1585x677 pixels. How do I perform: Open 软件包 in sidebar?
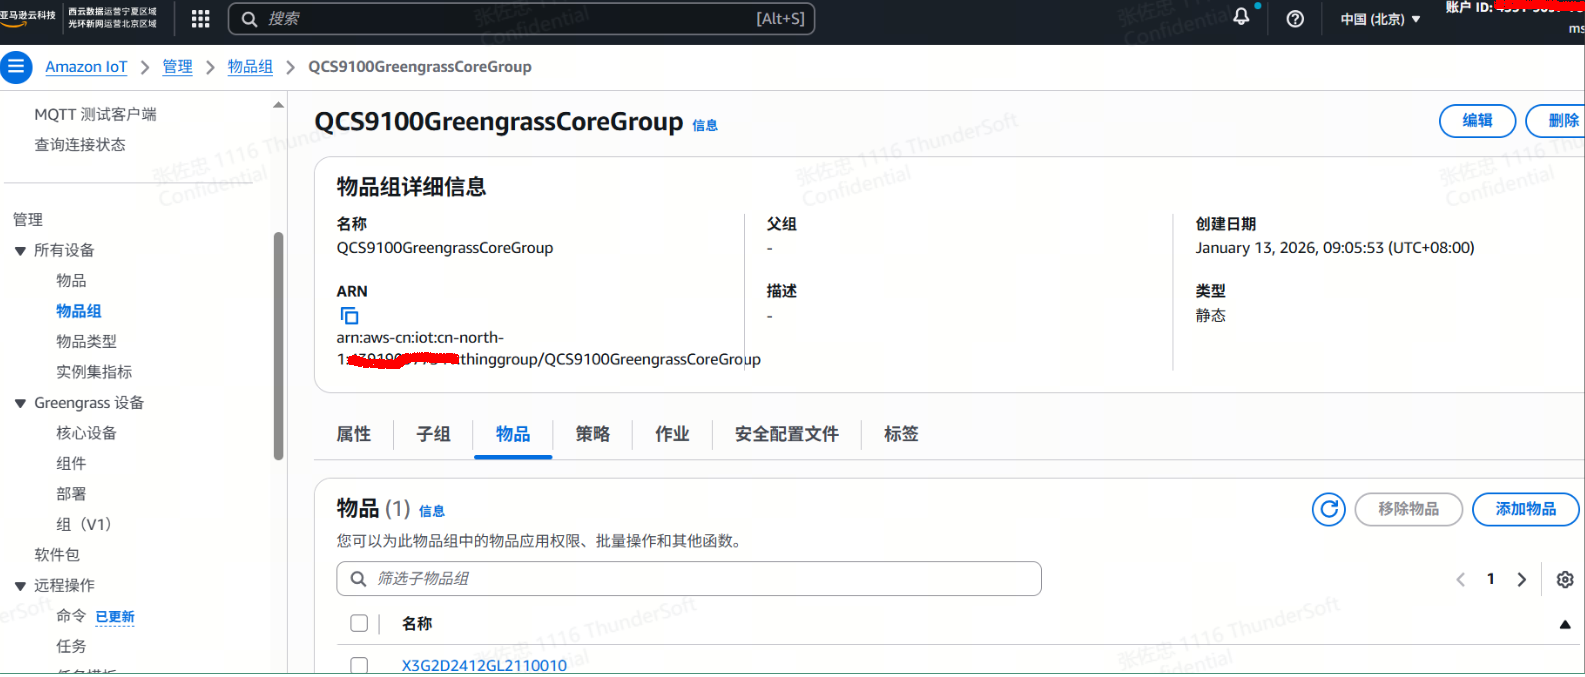[x=57, y=555]
